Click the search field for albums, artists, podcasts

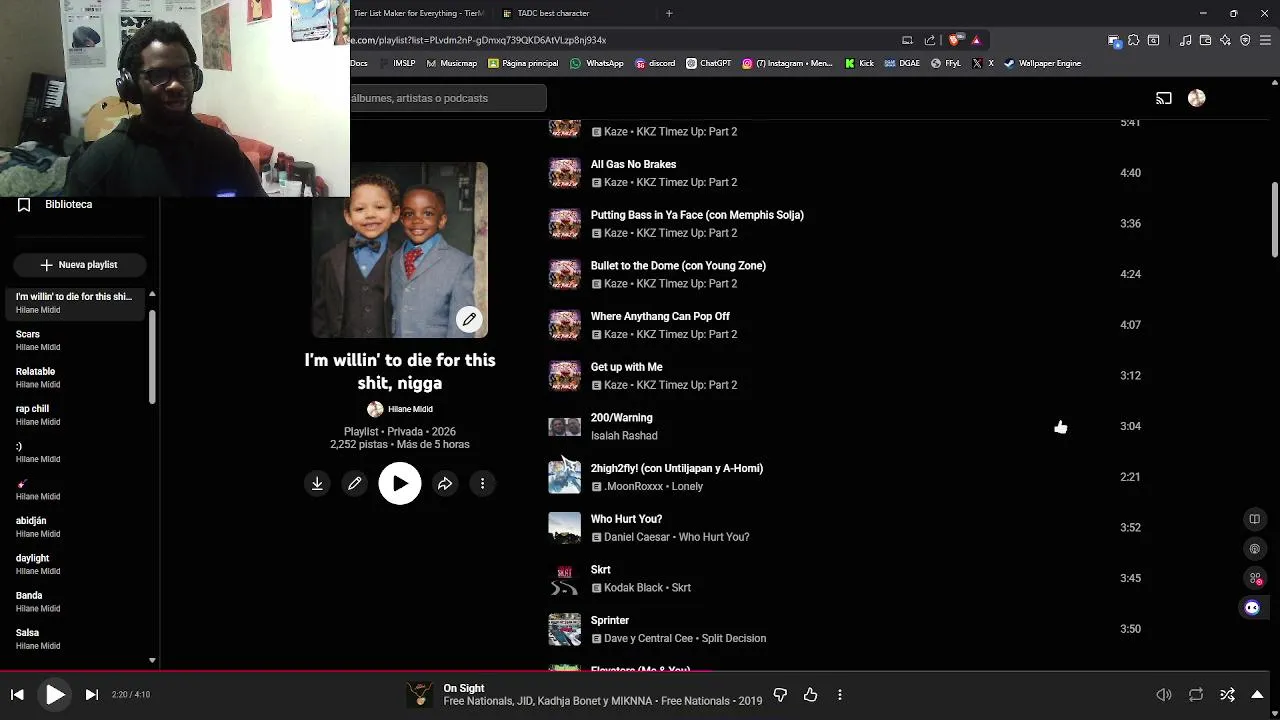pyautogui.click(x=448, y=98)
